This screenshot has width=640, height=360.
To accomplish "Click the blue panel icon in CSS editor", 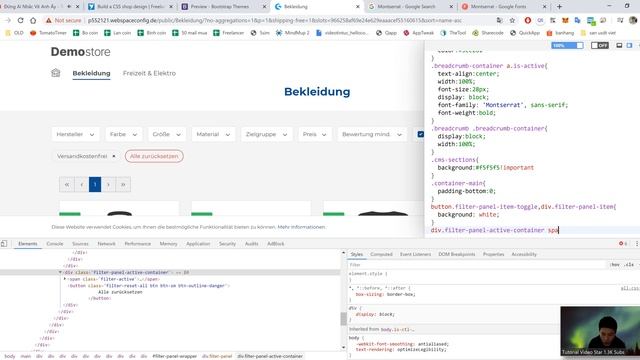I will (629, 45).
